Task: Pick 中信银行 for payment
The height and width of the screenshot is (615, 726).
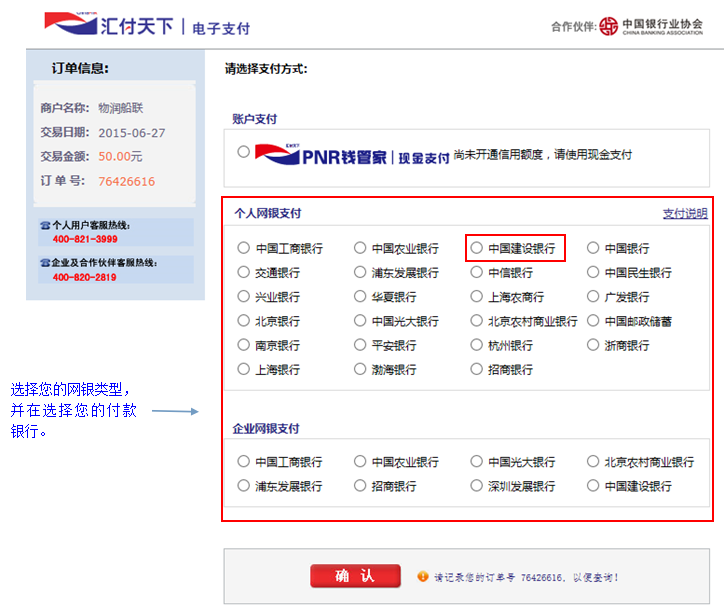Action: (476, 272)
